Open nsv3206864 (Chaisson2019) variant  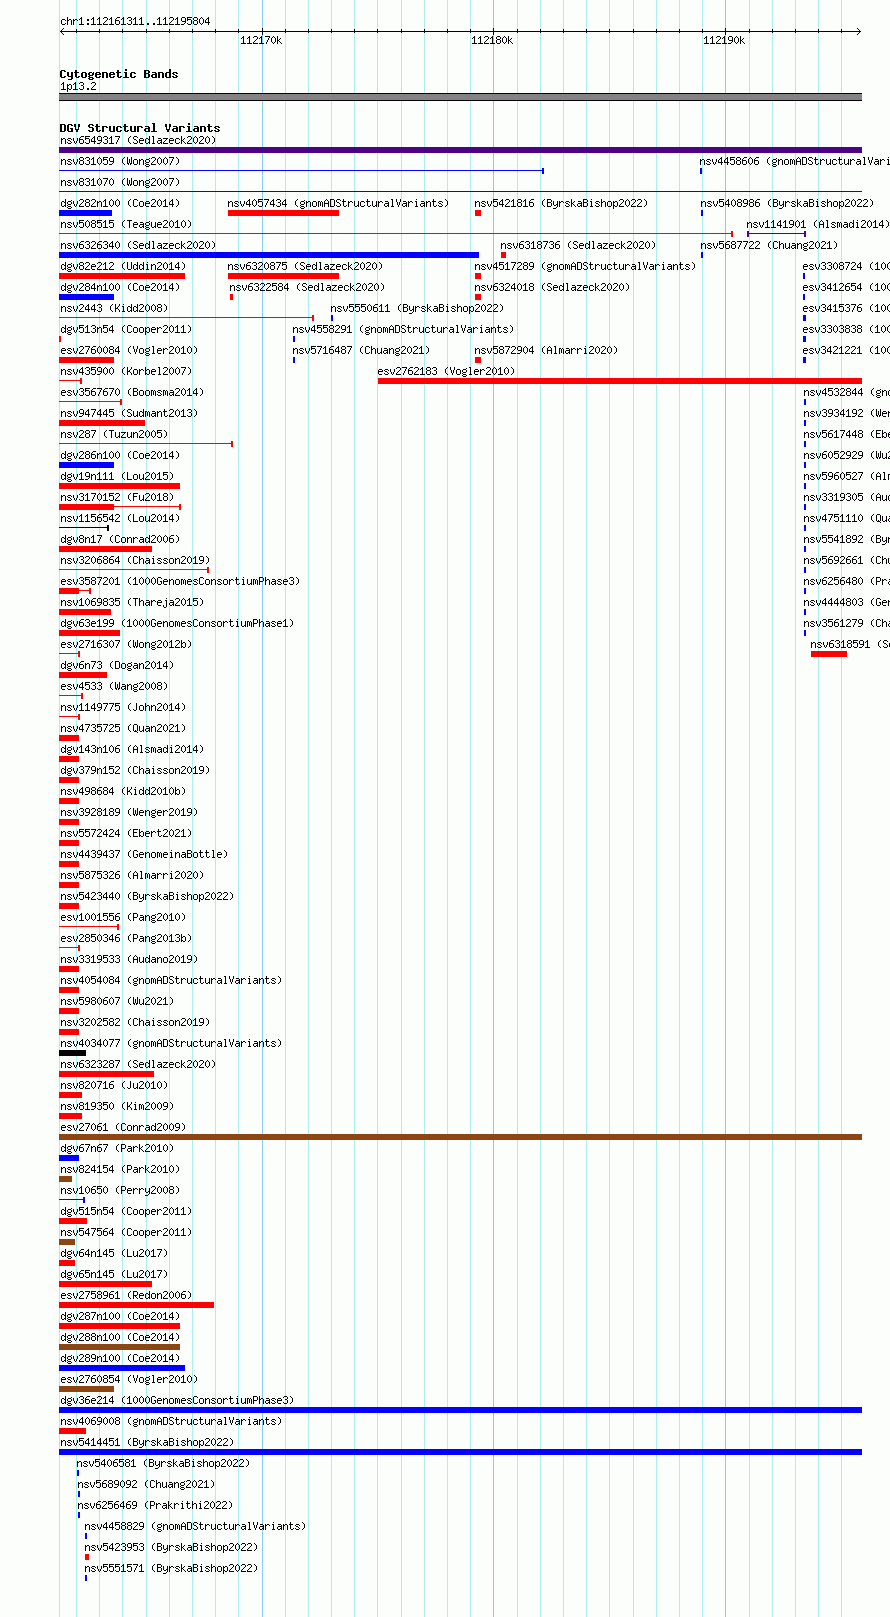tap(135, 560)
